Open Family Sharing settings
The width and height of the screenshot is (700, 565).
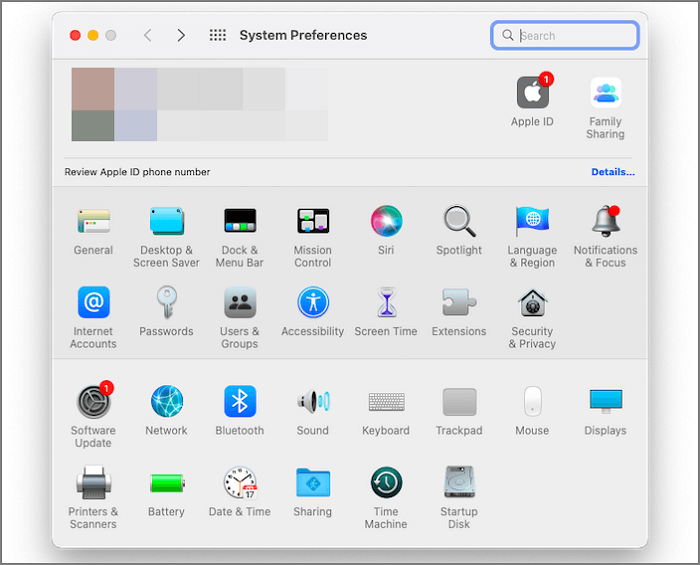605,93
